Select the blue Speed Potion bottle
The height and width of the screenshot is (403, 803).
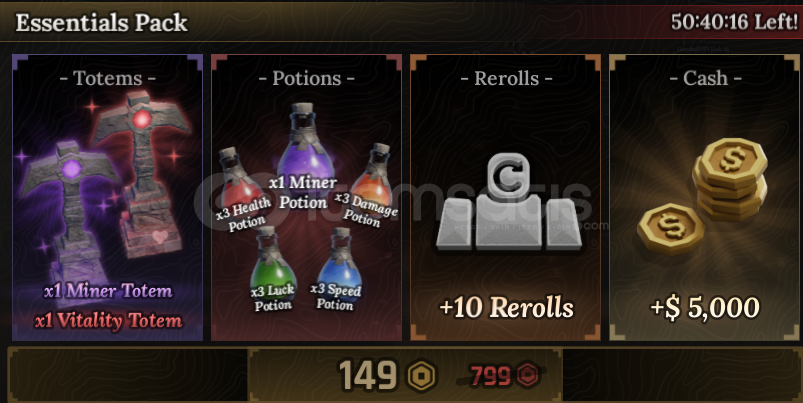(339, 265)
